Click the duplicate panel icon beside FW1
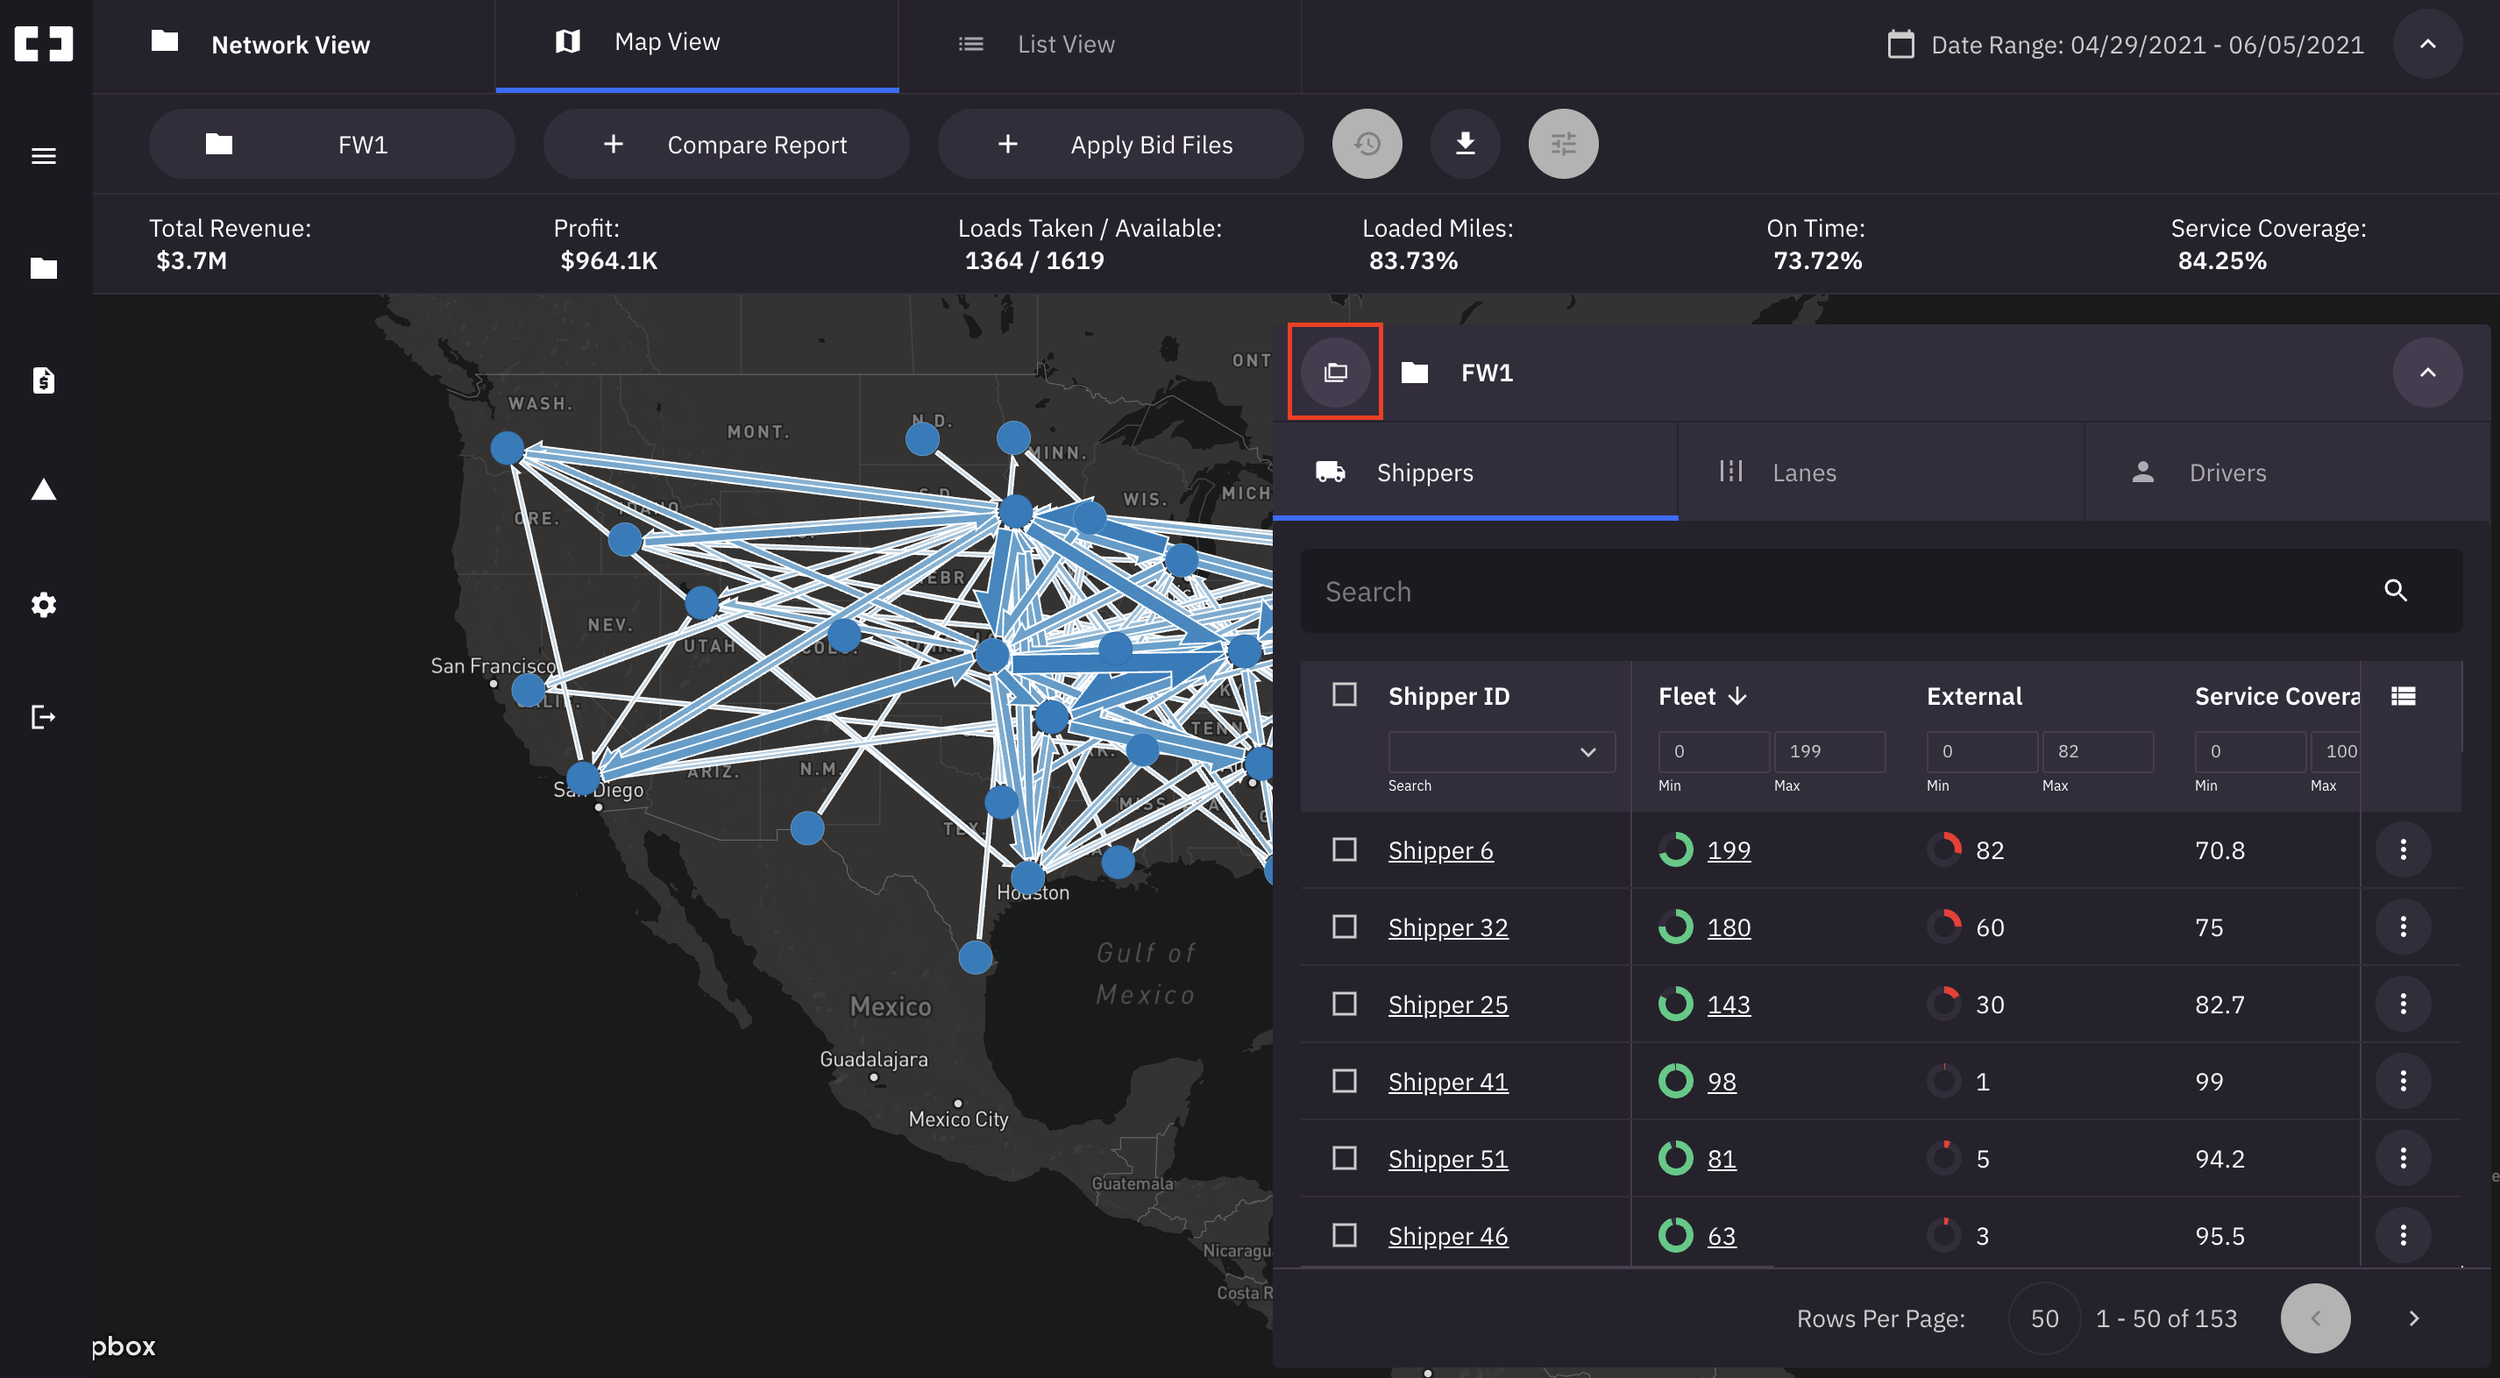2500x1378 pixels. [1334, 372]
